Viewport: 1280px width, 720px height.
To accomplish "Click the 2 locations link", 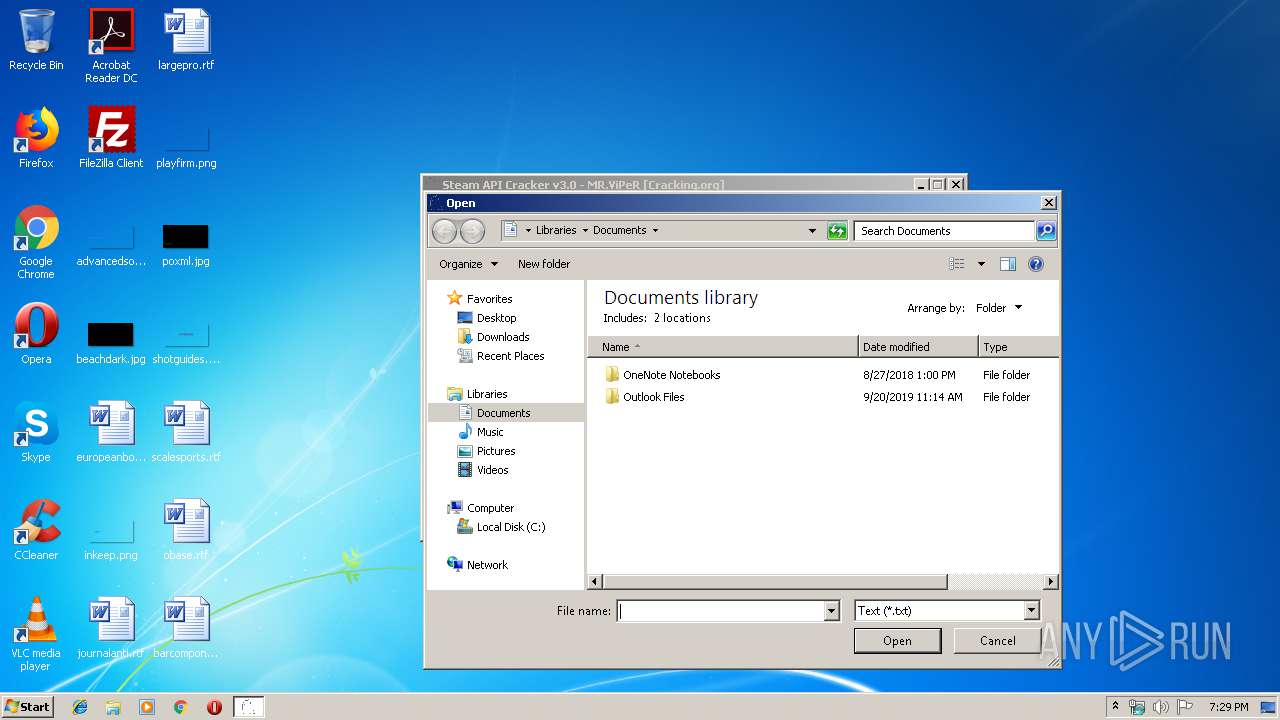I will tap(682, 318).
